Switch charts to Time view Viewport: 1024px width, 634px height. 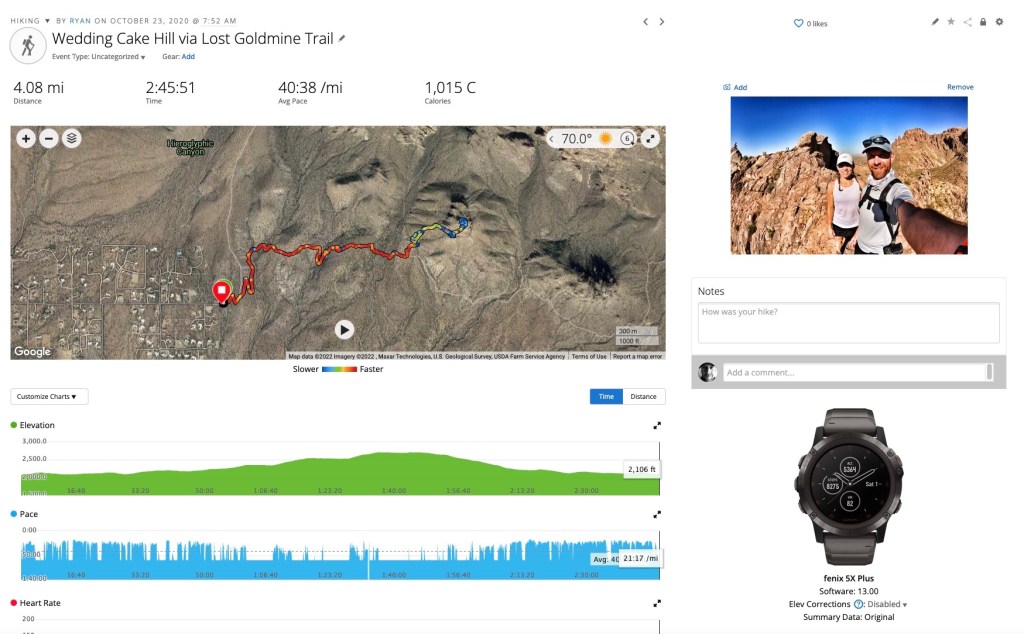tap(606, 397)
